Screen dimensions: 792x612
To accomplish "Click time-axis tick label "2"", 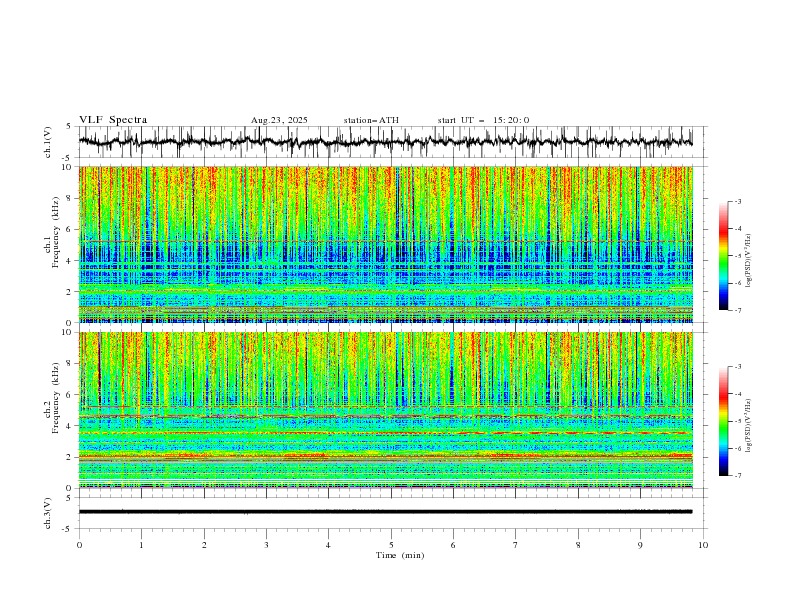I will (x=204, y=545).
